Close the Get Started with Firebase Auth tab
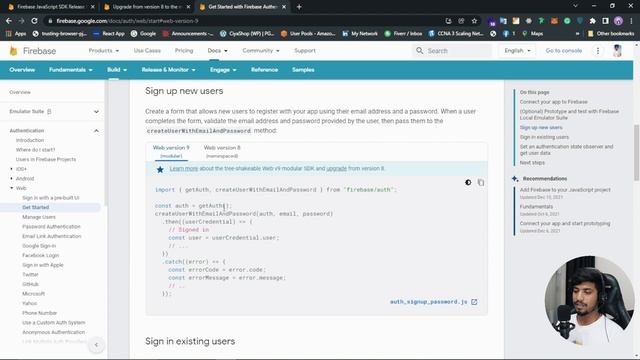The image size is (640, 360). pos(284,7)
